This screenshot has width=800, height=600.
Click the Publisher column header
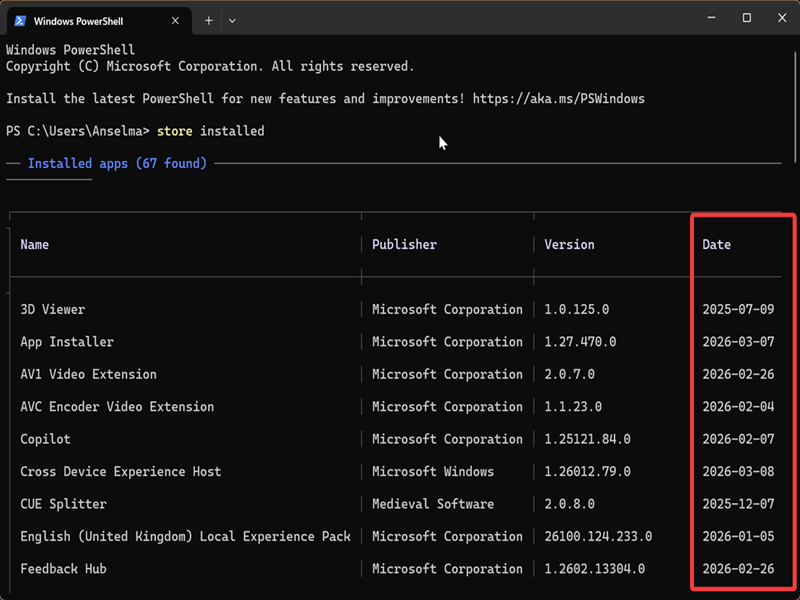pyautogui.click(x=404, y=244)
